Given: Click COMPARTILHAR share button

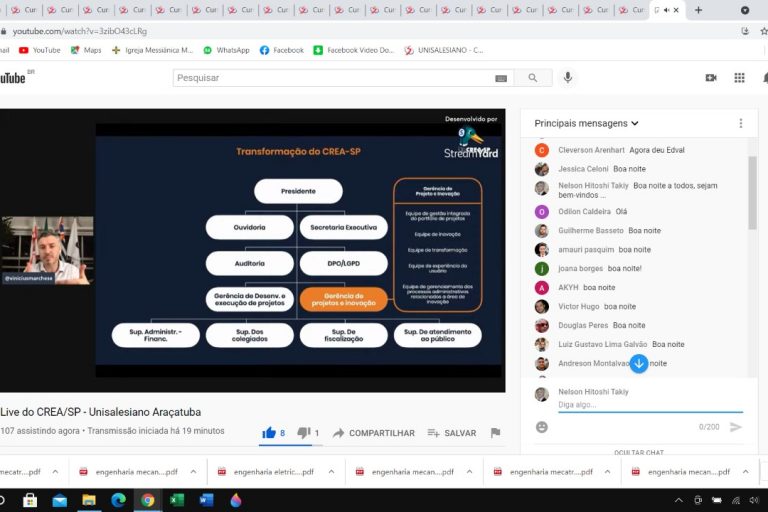Looking at the screenshot, I should click(x=374, y=433).
